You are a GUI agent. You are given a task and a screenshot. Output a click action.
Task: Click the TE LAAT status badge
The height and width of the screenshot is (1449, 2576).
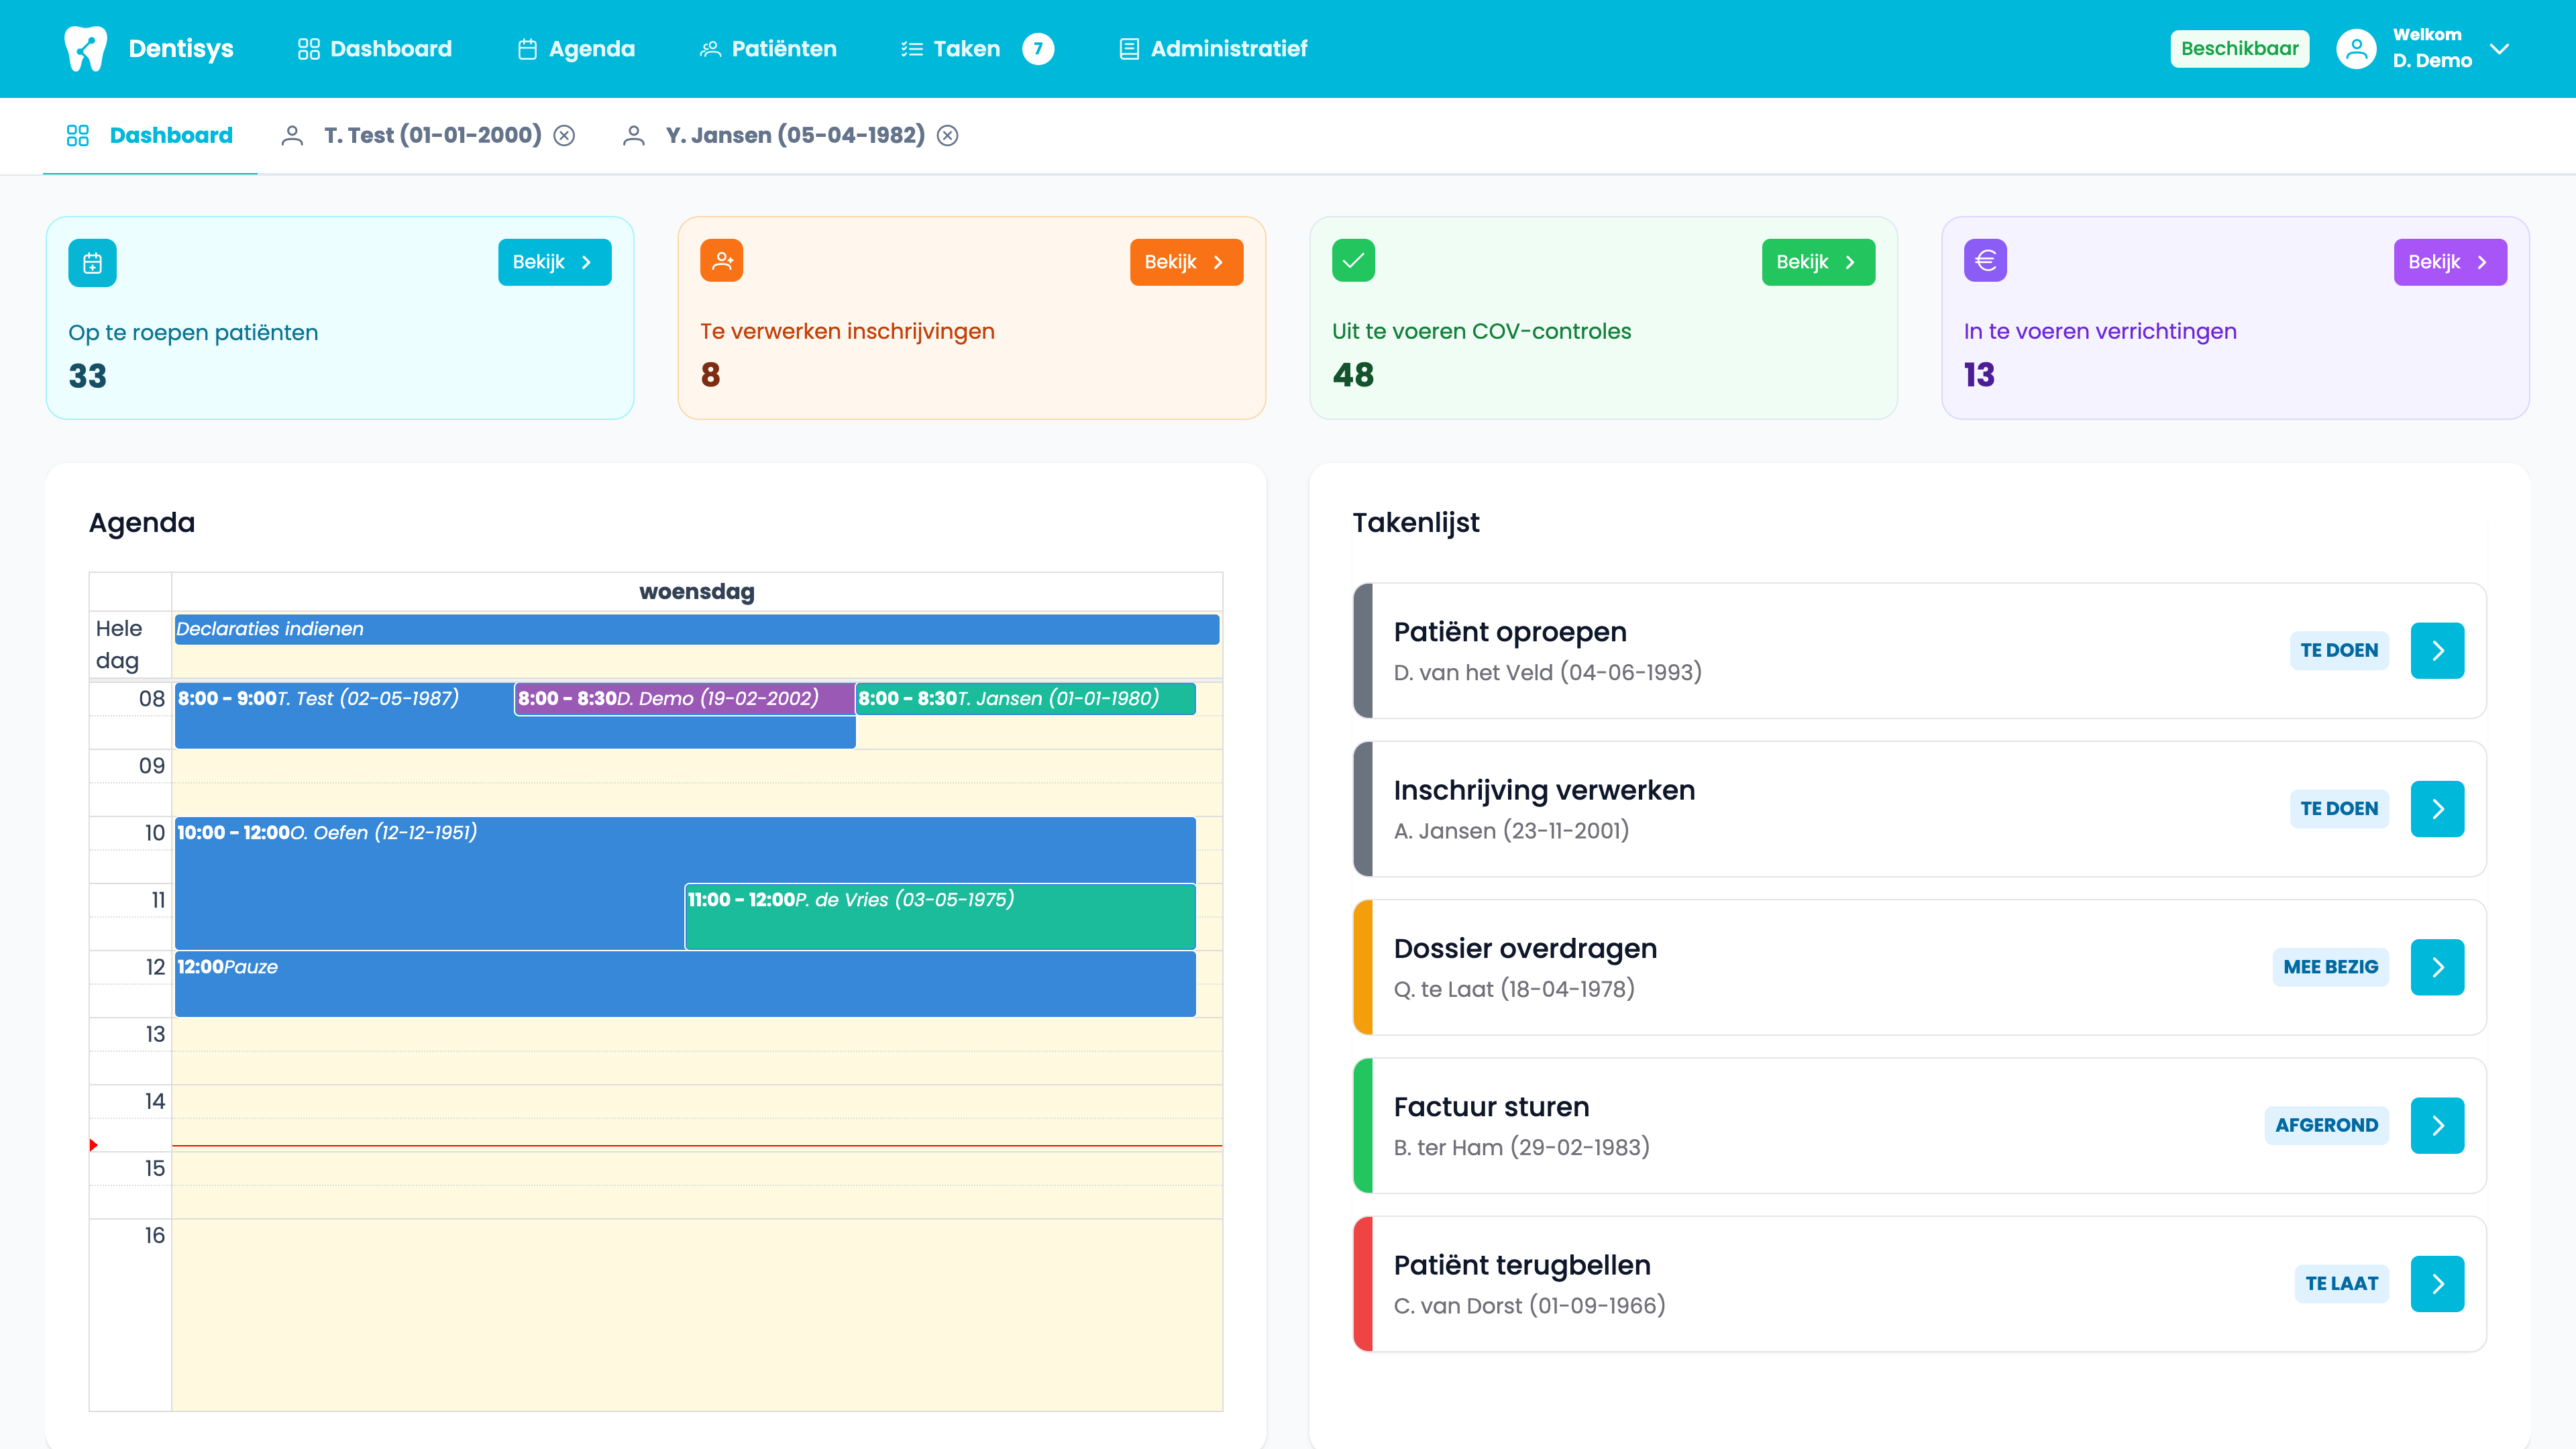coord(2341,1284)
